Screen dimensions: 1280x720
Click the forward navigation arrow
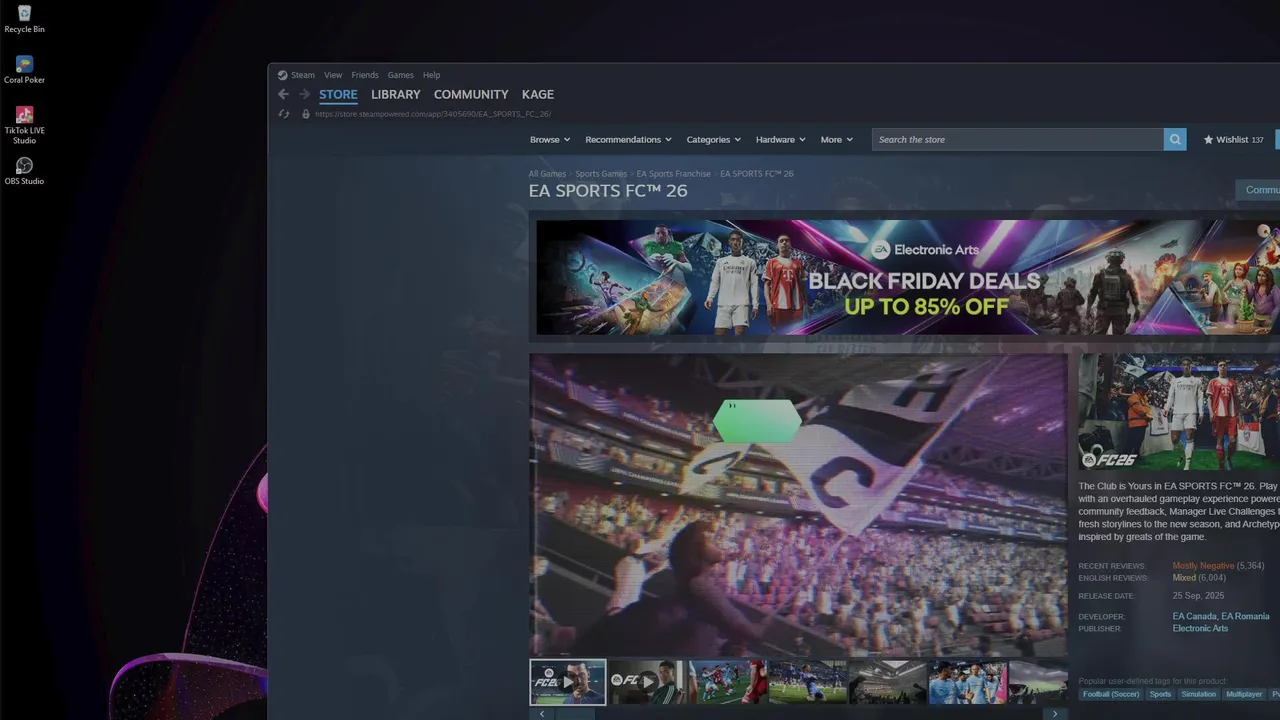(305, 94)
